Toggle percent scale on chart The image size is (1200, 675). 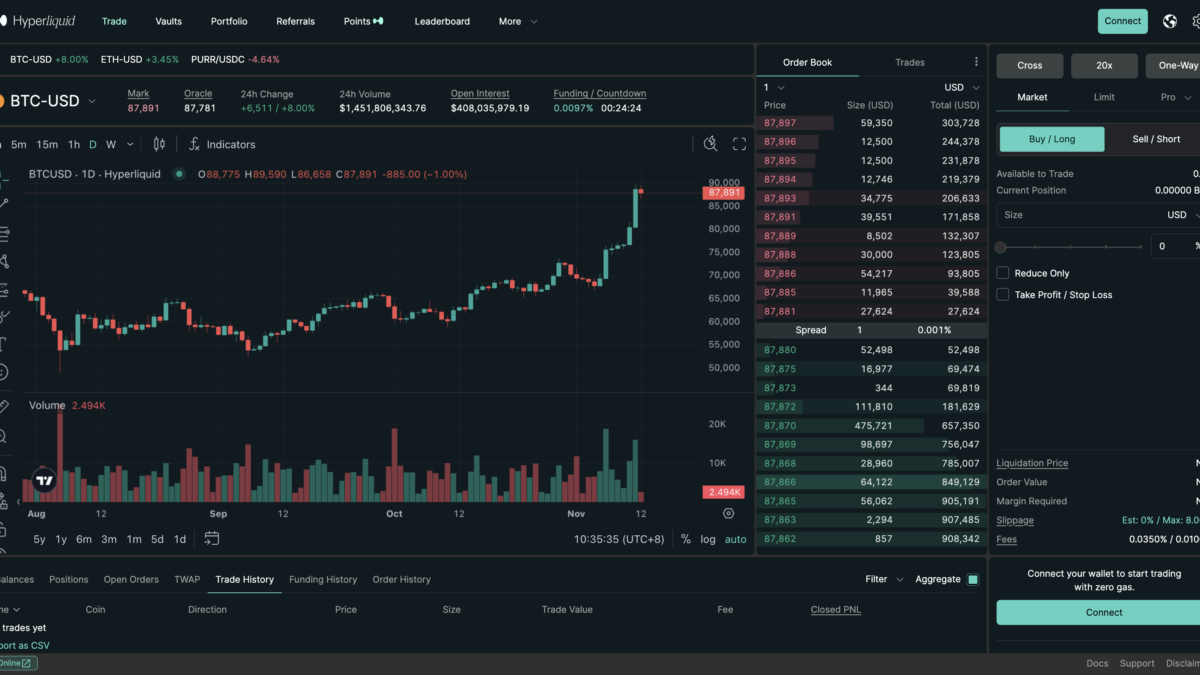coord(686,539)
